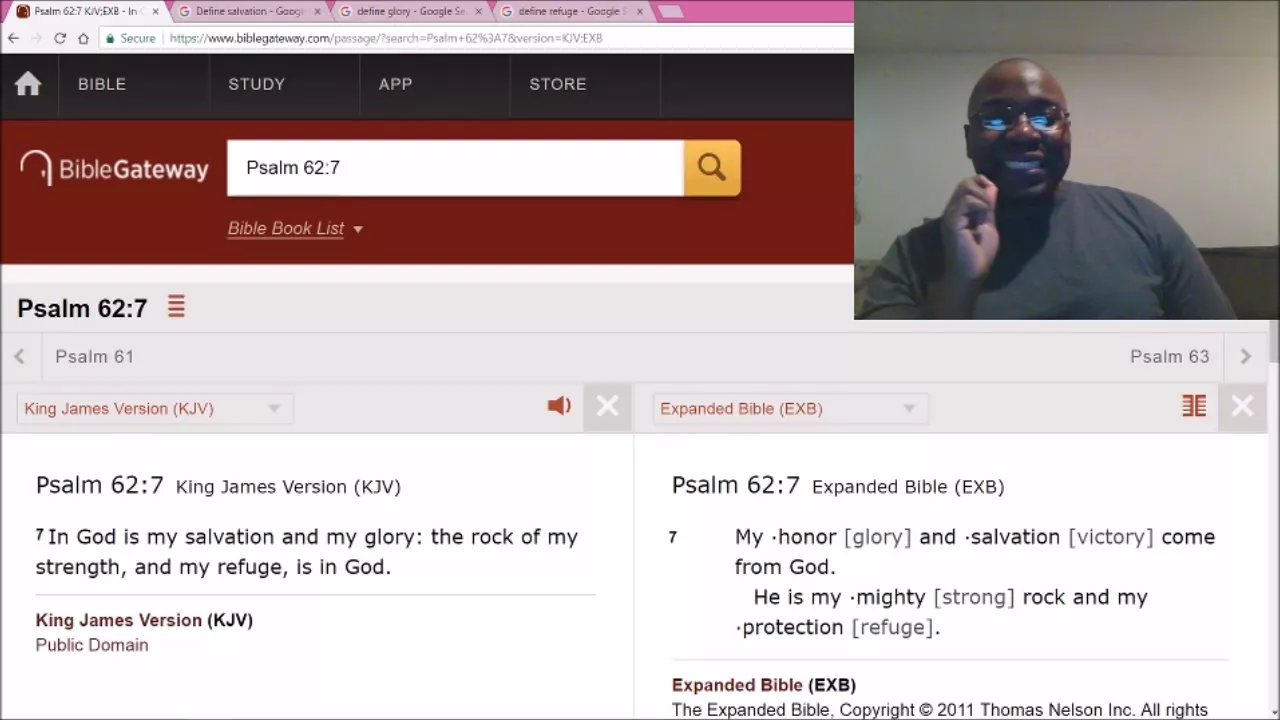Open page options icon beside Psalm 62:7 heading
Image resolution: width=1280 pixels, height=720 pixels.
pos(176,307)
